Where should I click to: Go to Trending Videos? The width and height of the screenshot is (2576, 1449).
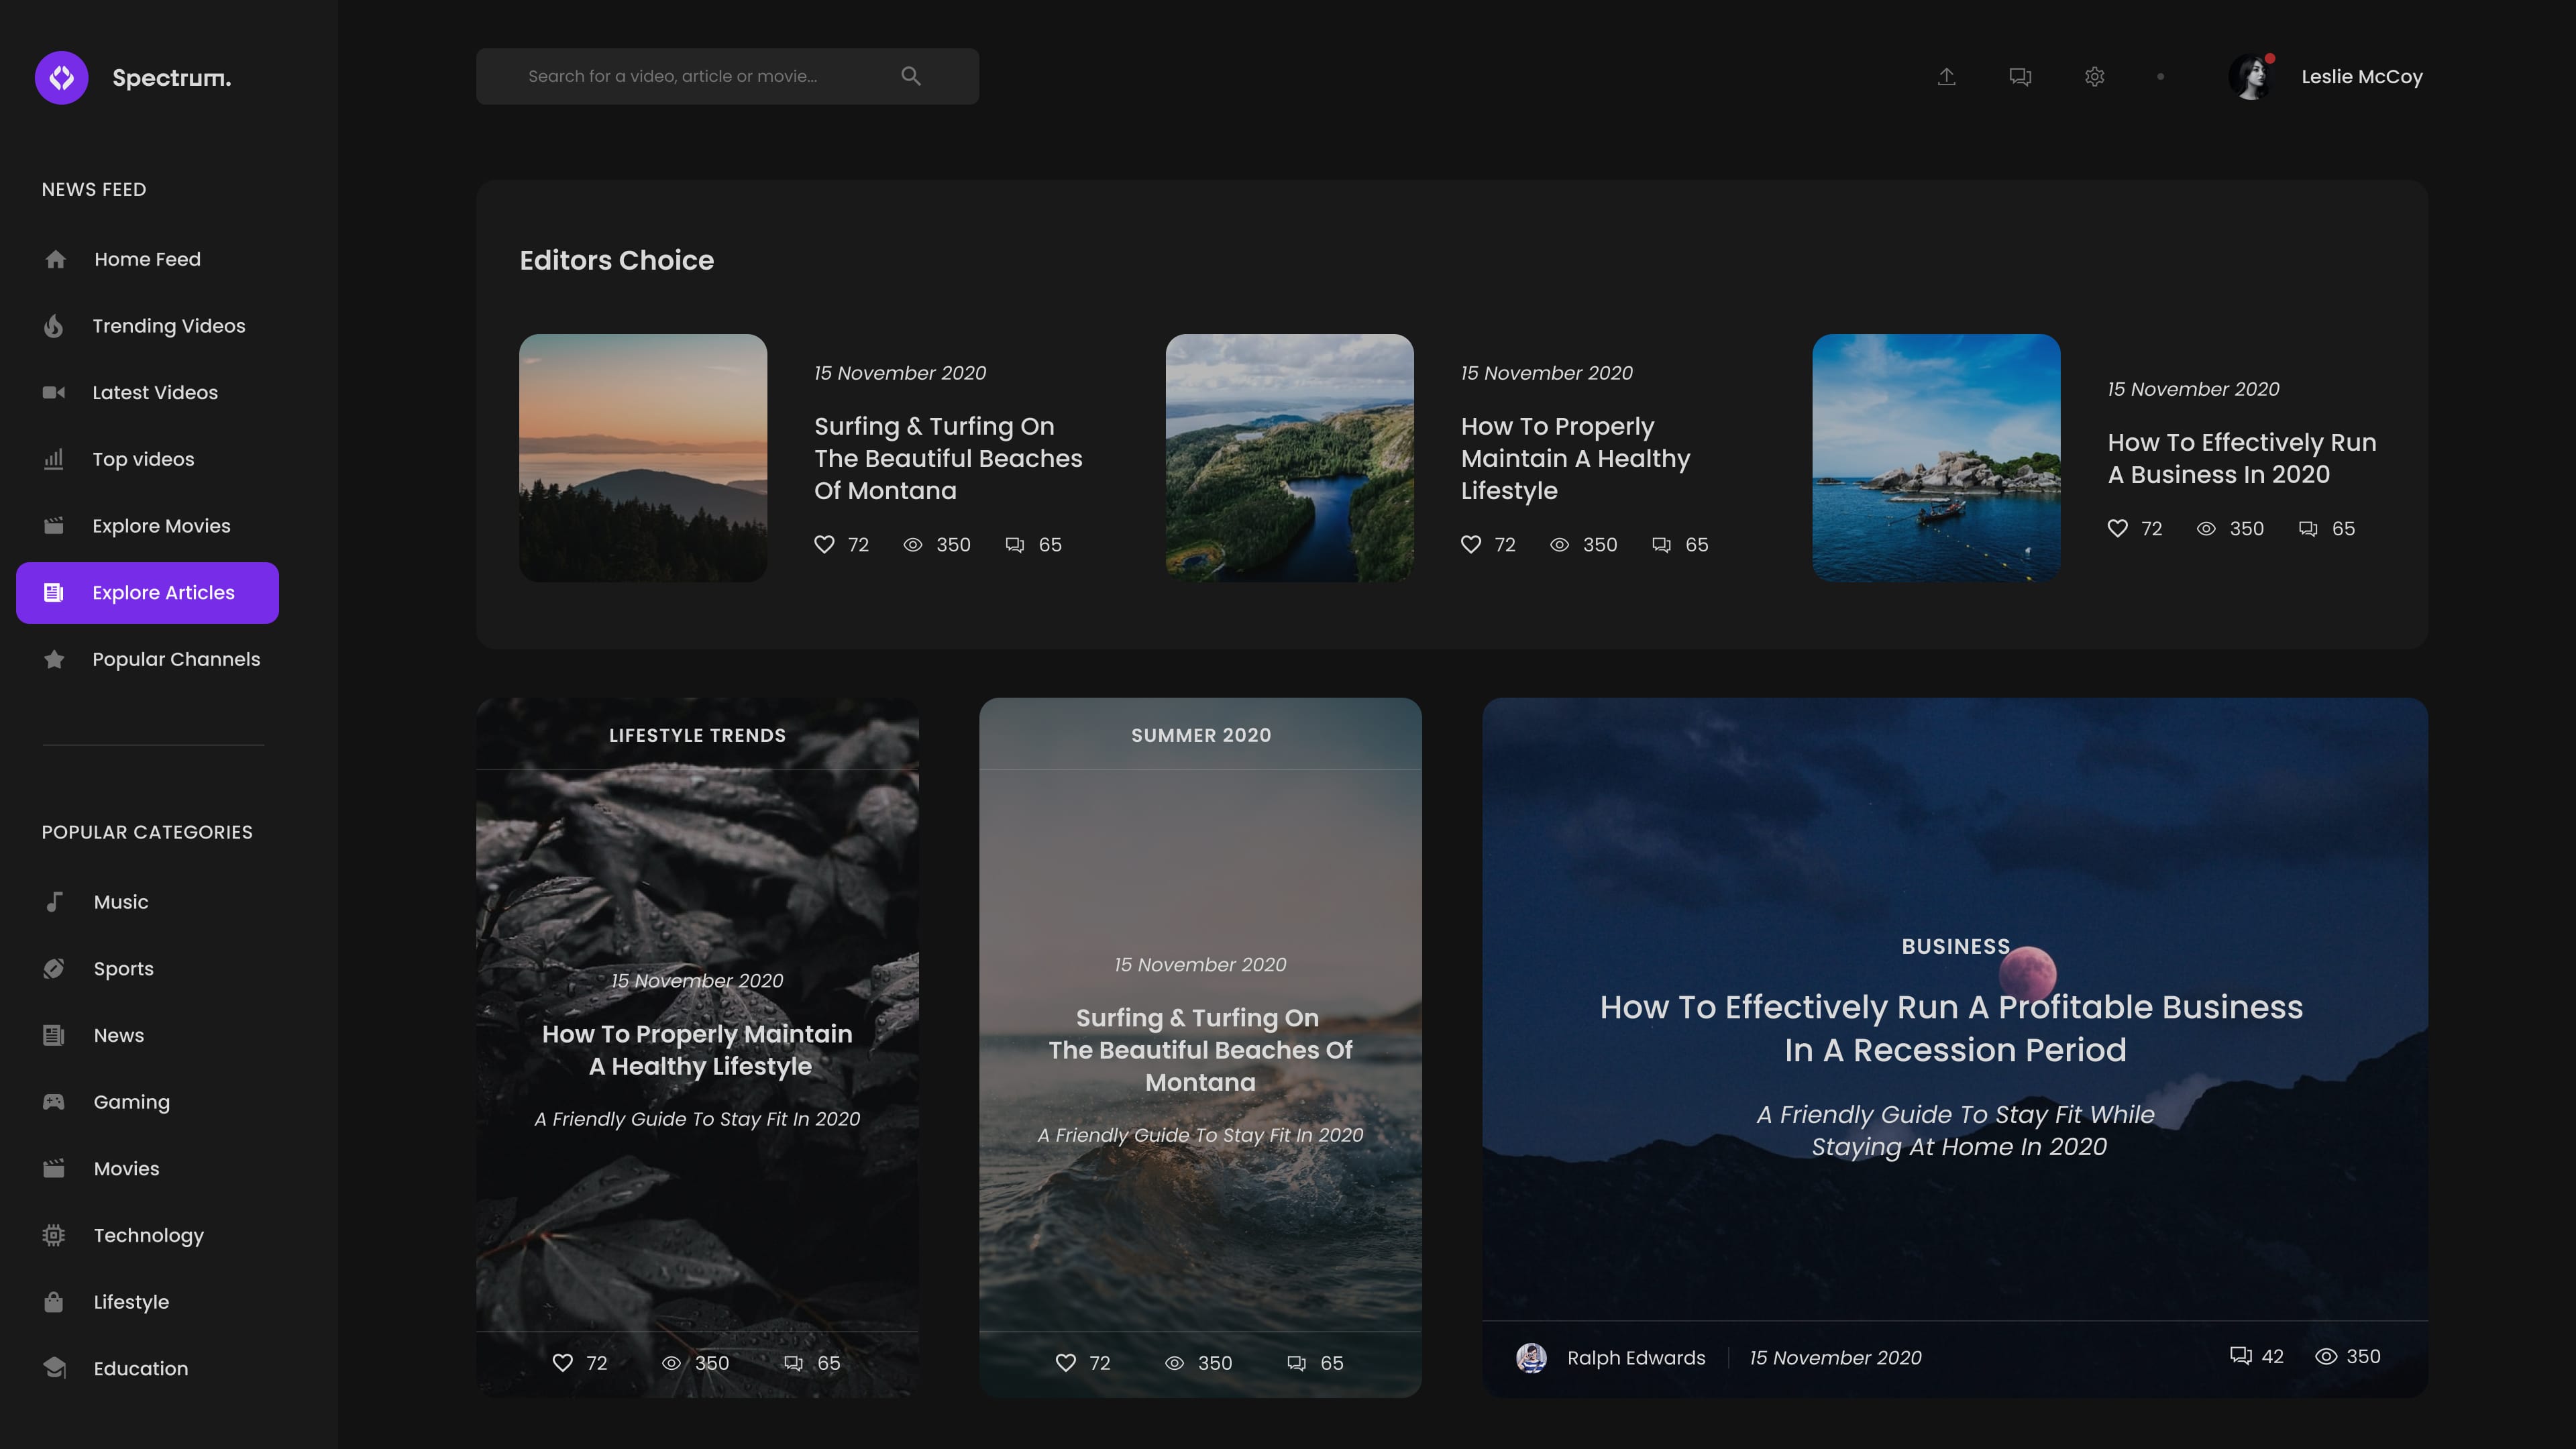(148, 326)
